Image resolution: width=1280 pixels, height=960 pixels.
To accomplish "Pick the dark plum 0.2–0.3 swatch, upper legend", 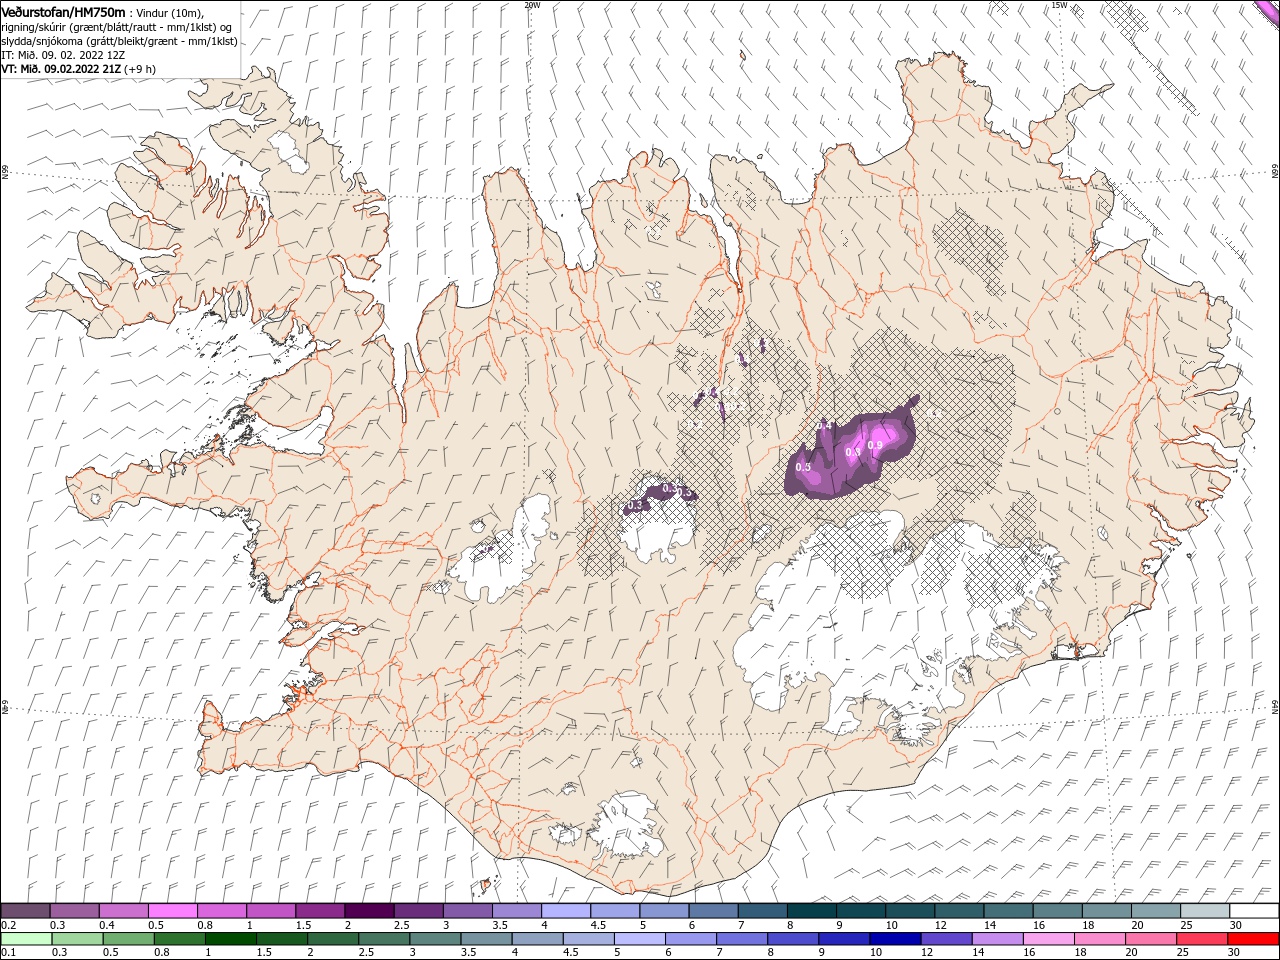I will [x=26, y=911].
